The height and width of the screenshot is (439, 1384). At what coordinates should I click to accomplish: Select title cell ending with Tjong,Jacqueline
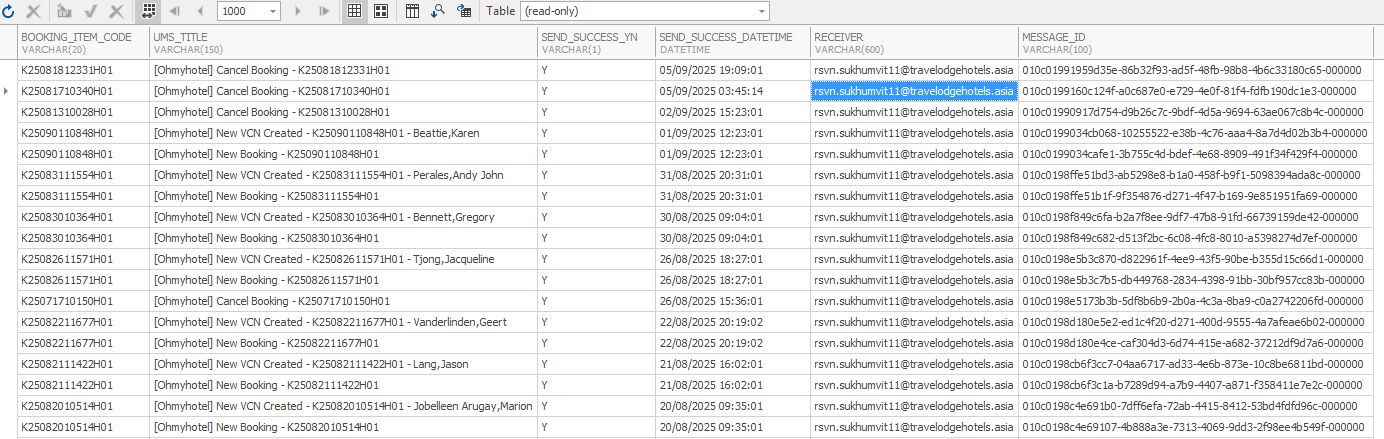click(344, 259)
